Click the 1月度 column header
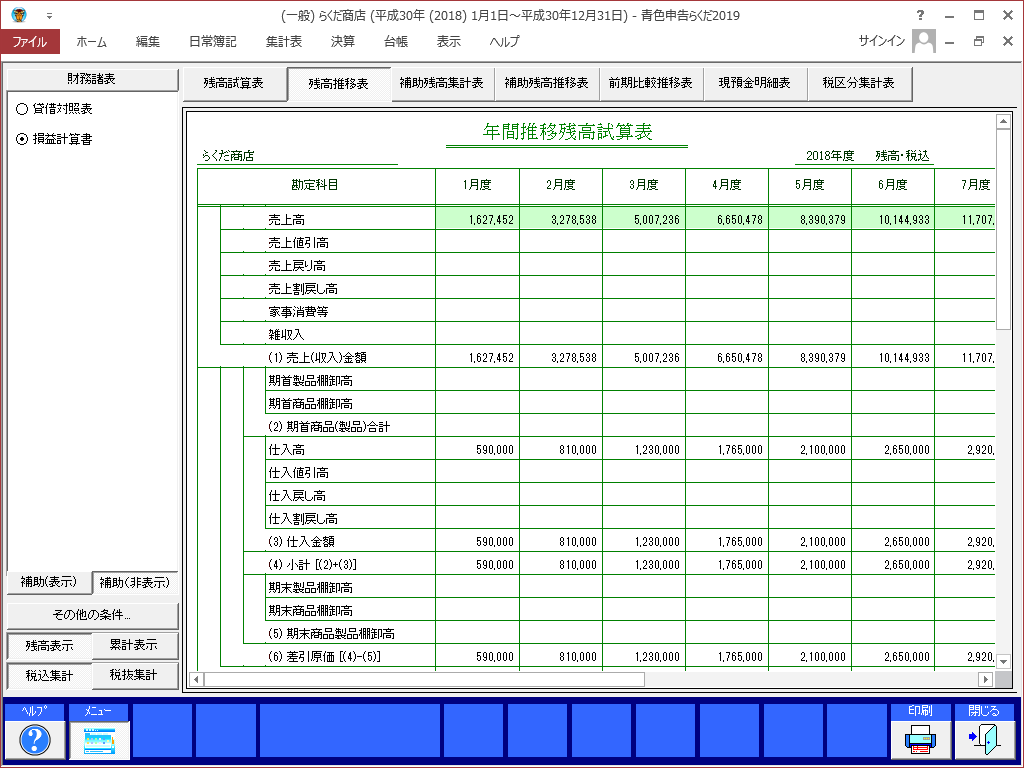This screenshot has height=768, width=1024. (477, 185)
